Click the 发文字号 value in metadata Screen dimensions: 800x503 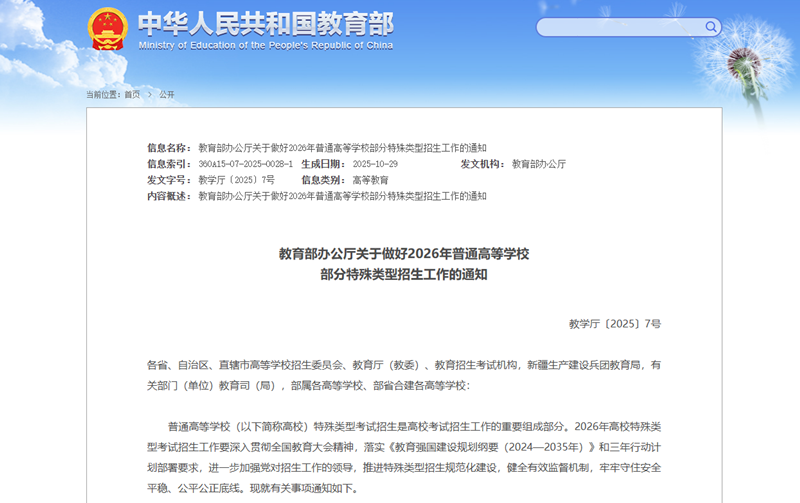236,180
